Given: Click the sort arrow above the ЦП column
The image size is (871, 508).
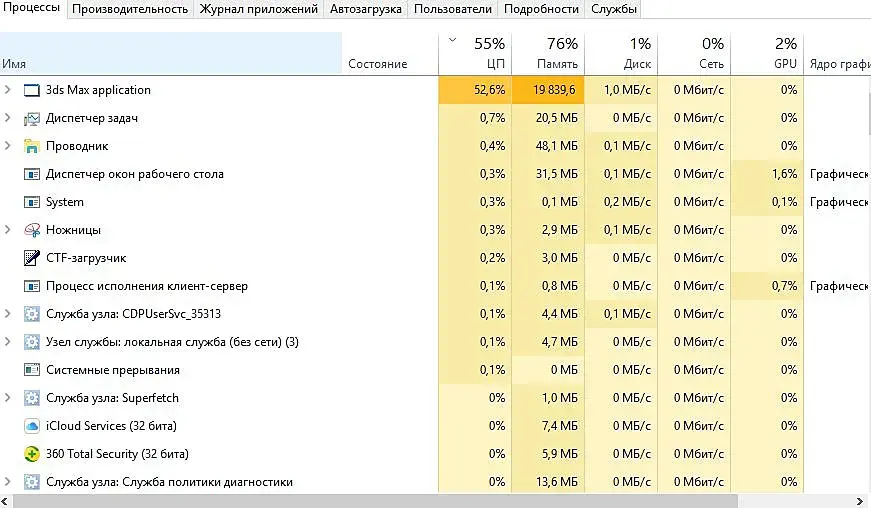Looking at the screenshot, I should (x=452, y=40).
